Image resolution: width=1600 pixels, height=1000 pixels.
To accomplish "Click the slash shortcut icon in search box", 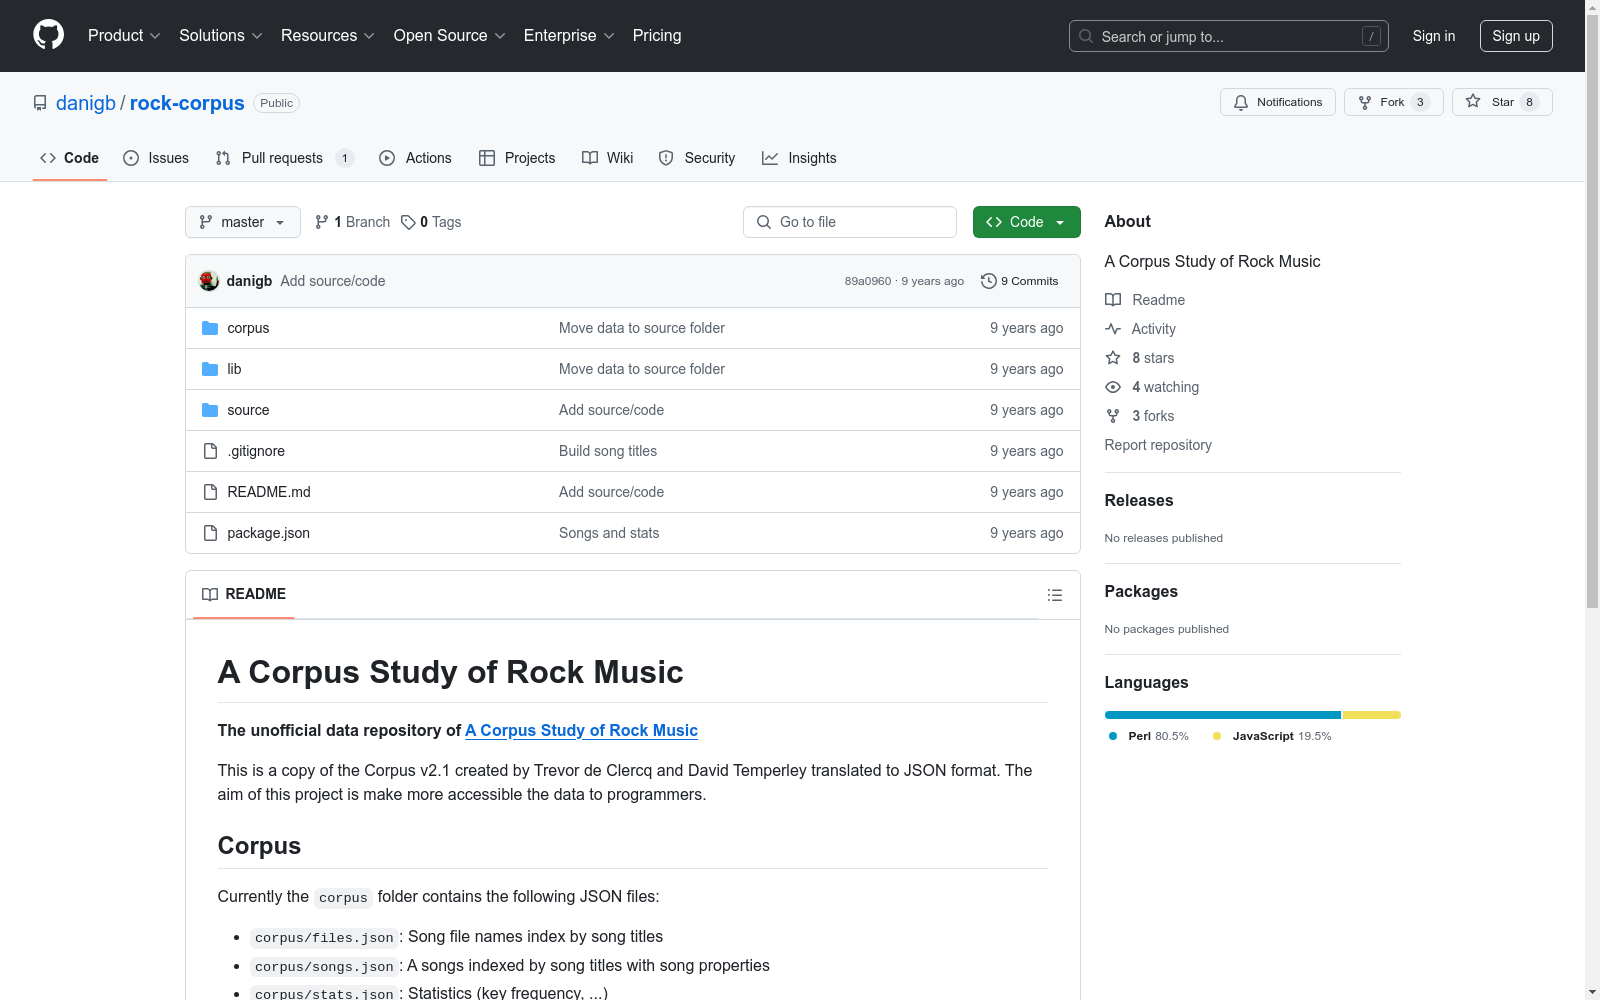I will pyautogui.click(x=1371, y=36).
